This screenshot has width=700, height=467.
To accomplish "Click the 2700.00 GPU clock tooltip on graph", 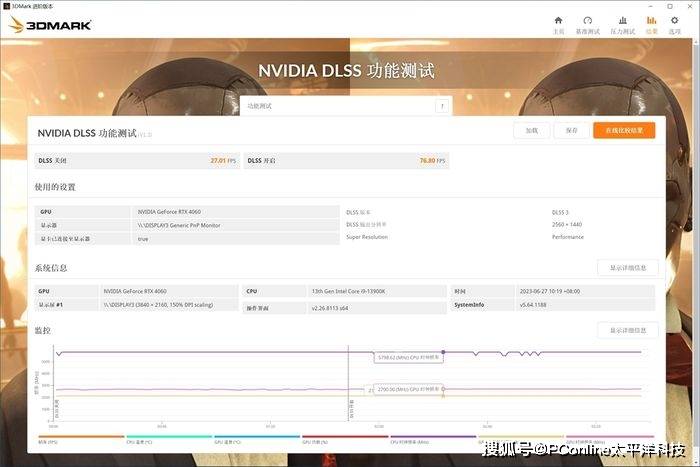I will (408, 389).
